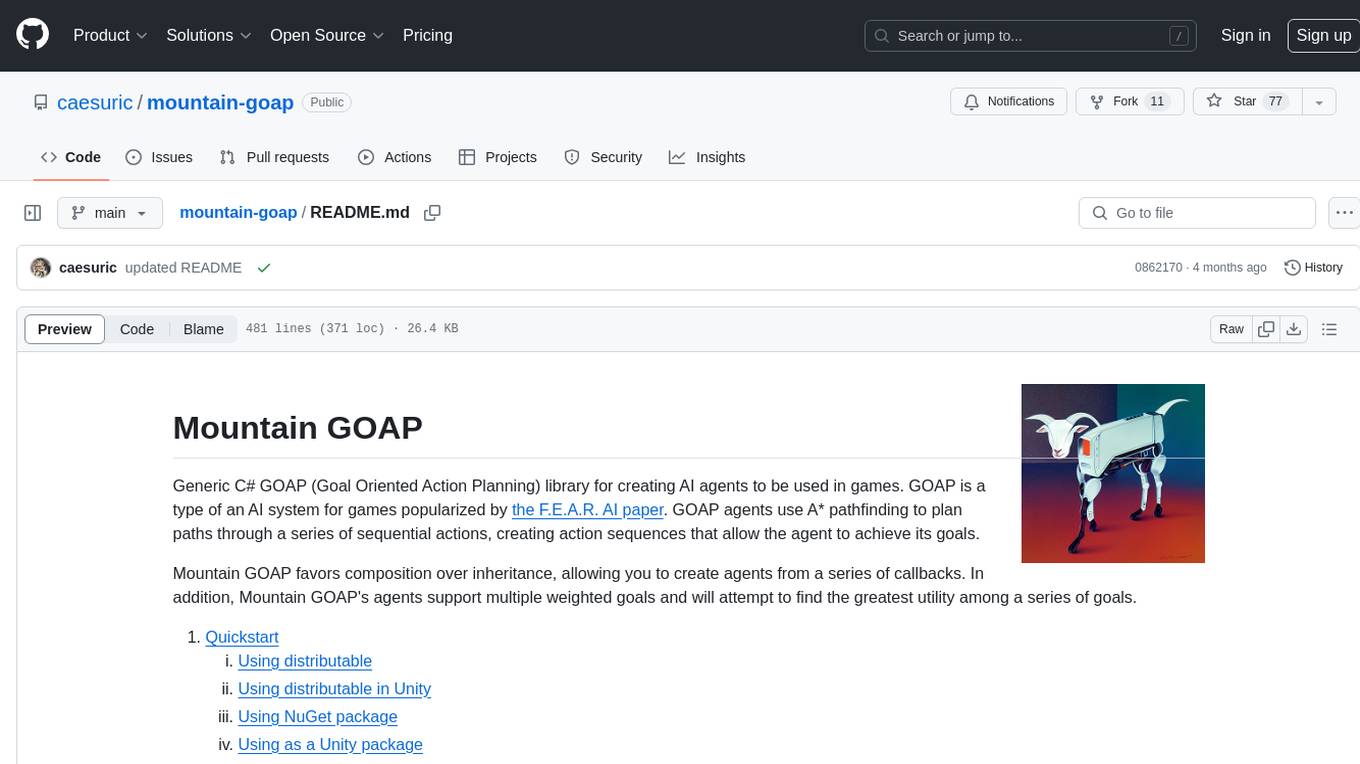Go to mountain-goap root in breadcrumb
Viewport: 1360px width, 764px height.
click(x=238, y=212)
